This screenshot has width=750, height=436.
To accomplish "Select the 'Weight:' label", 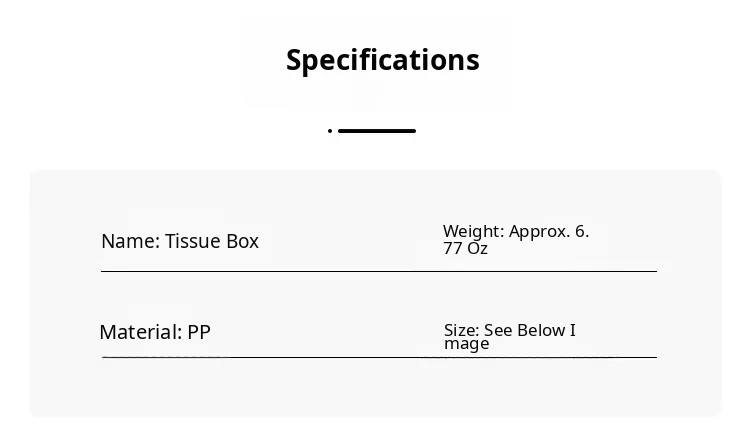I will [x=474, y=231].
